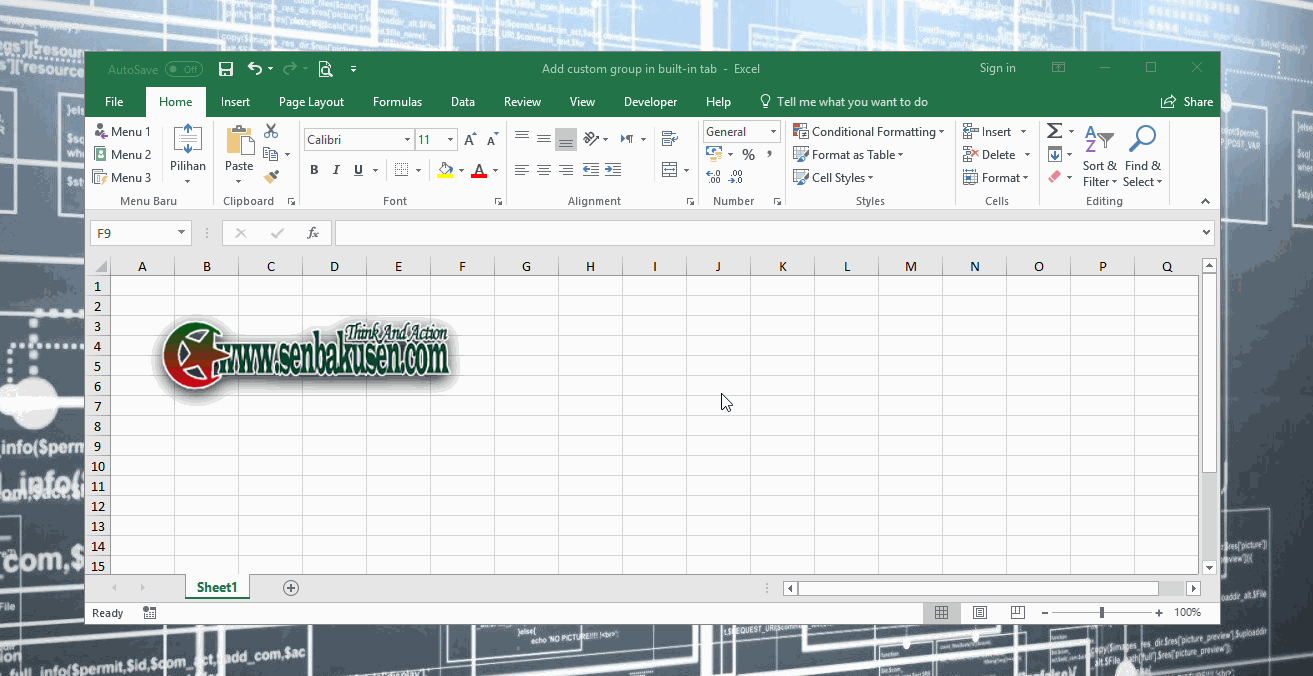The width and height of the screenshot is (1313, 676).
Task: Toggle Bold formatting
Action: pyautogui.click(x=314, y=170)
